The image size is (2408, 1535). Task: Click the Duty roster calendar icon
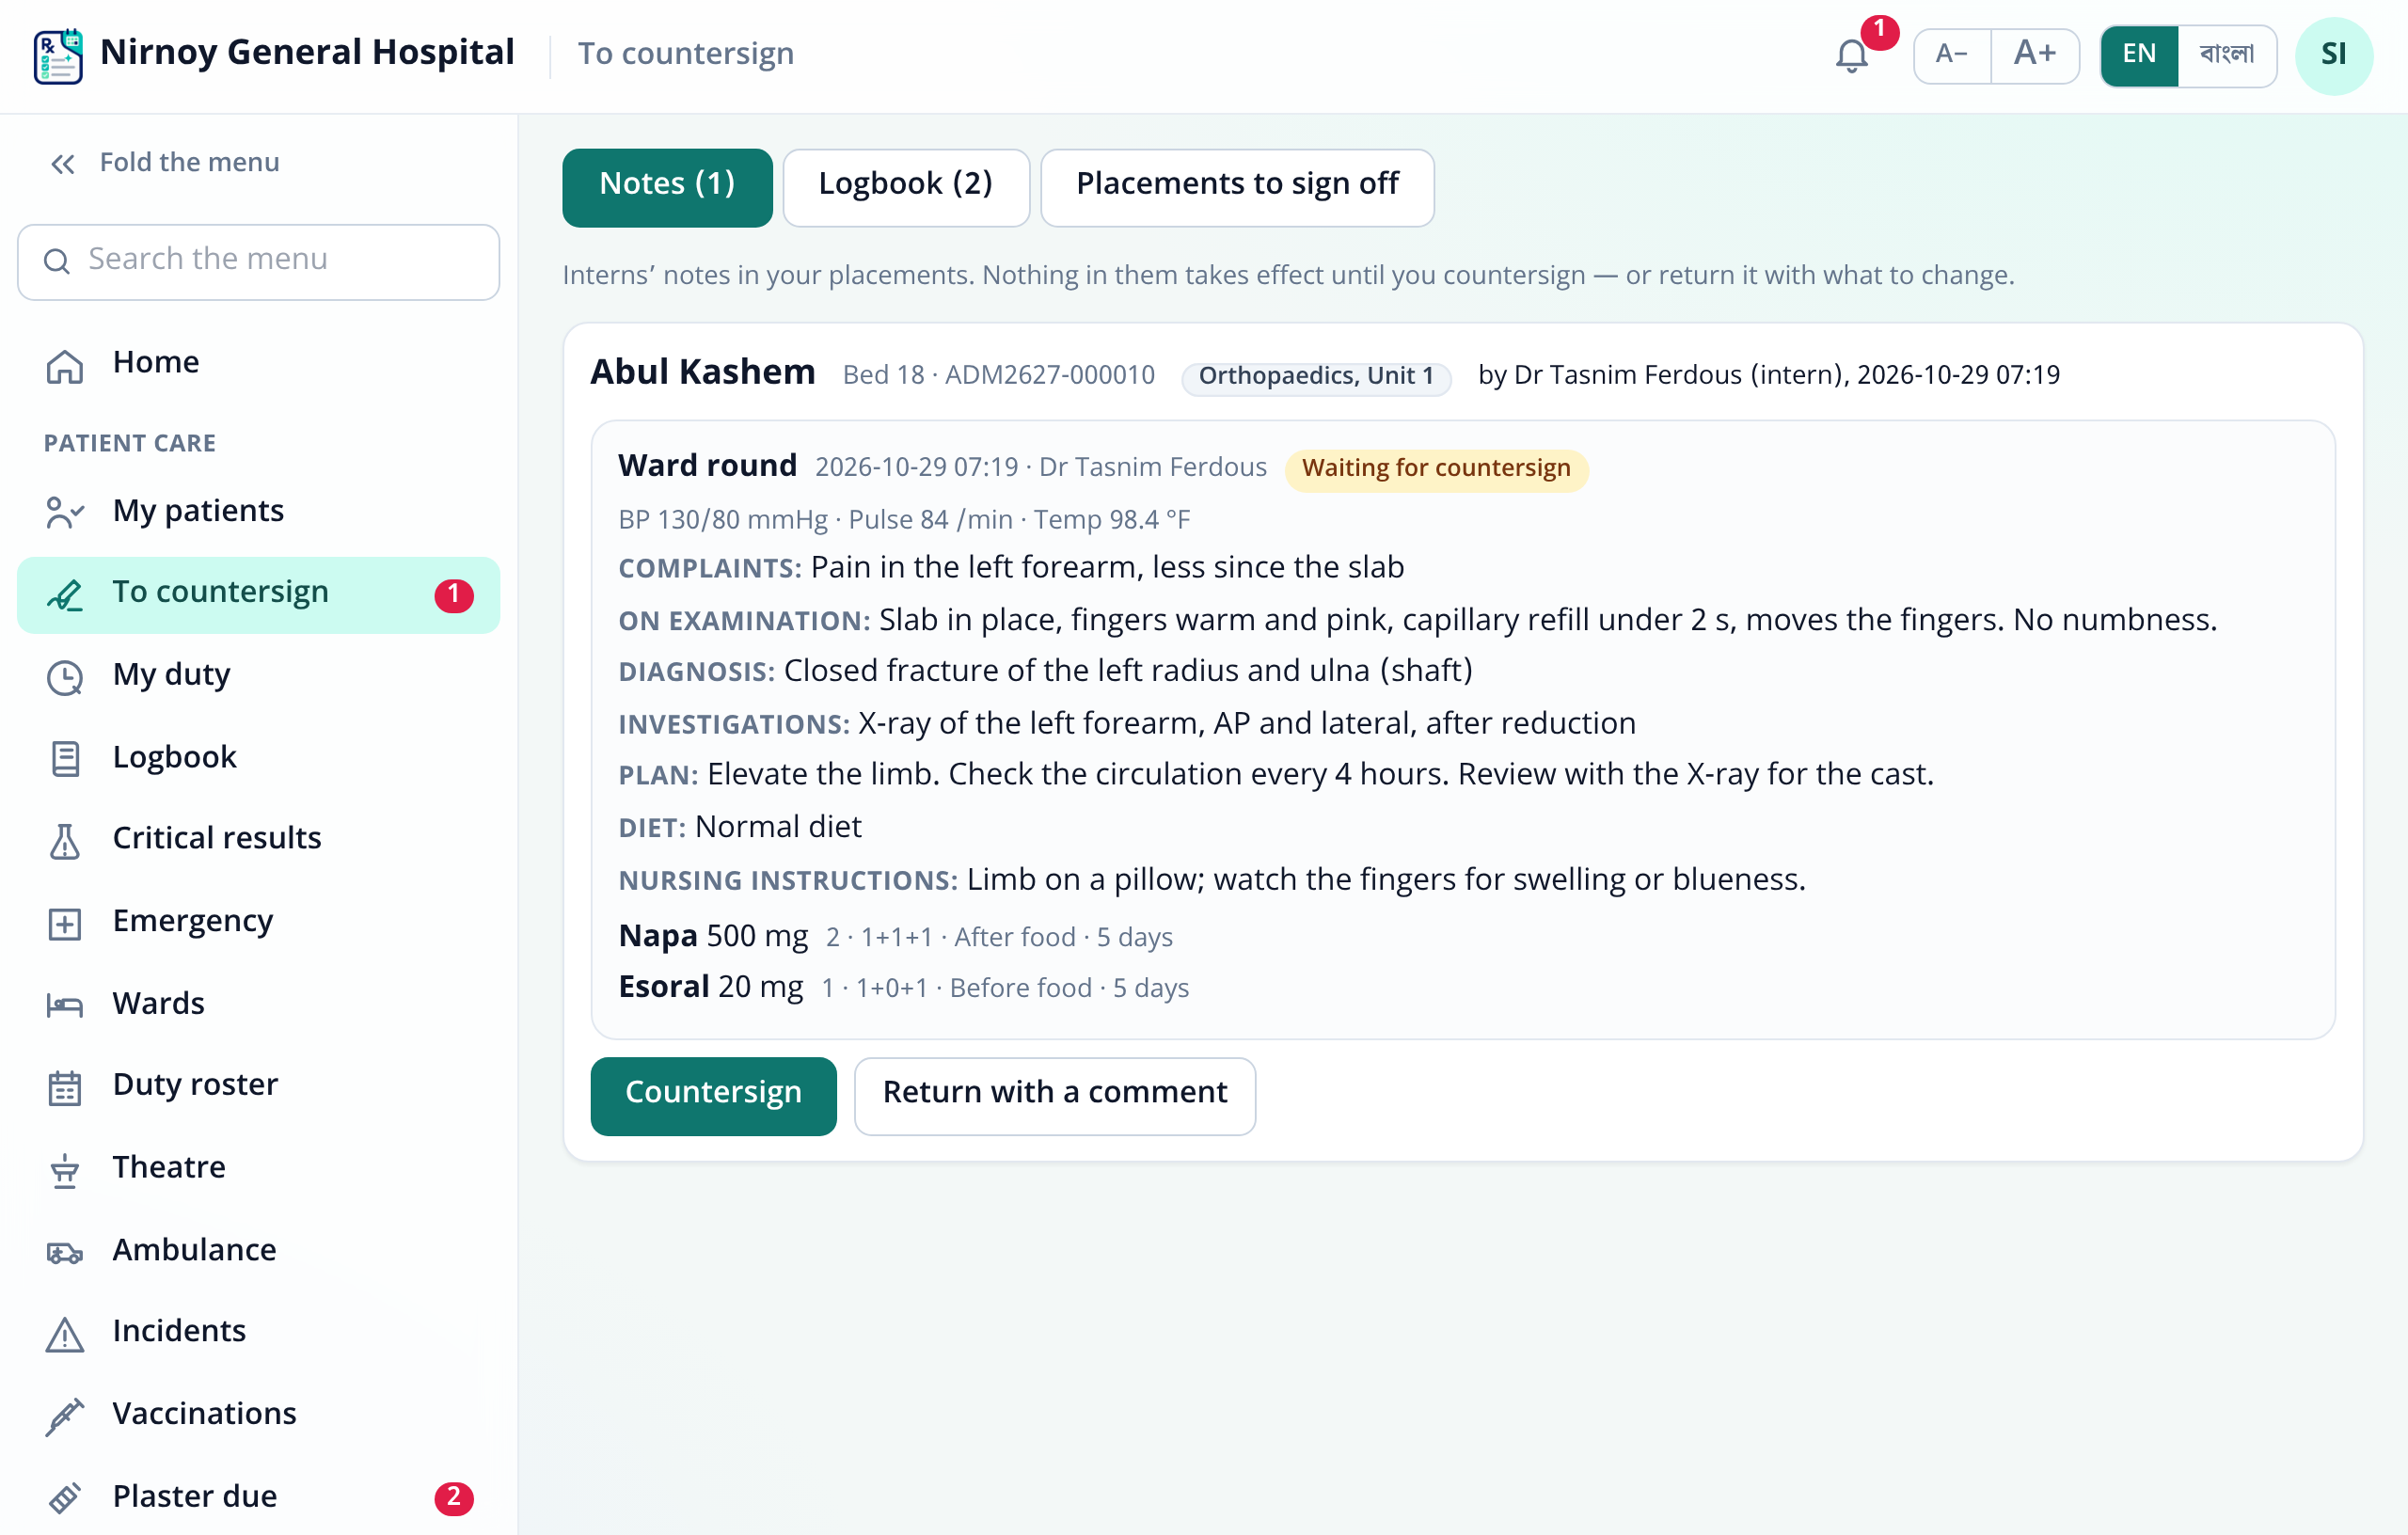coord(65,1087)
